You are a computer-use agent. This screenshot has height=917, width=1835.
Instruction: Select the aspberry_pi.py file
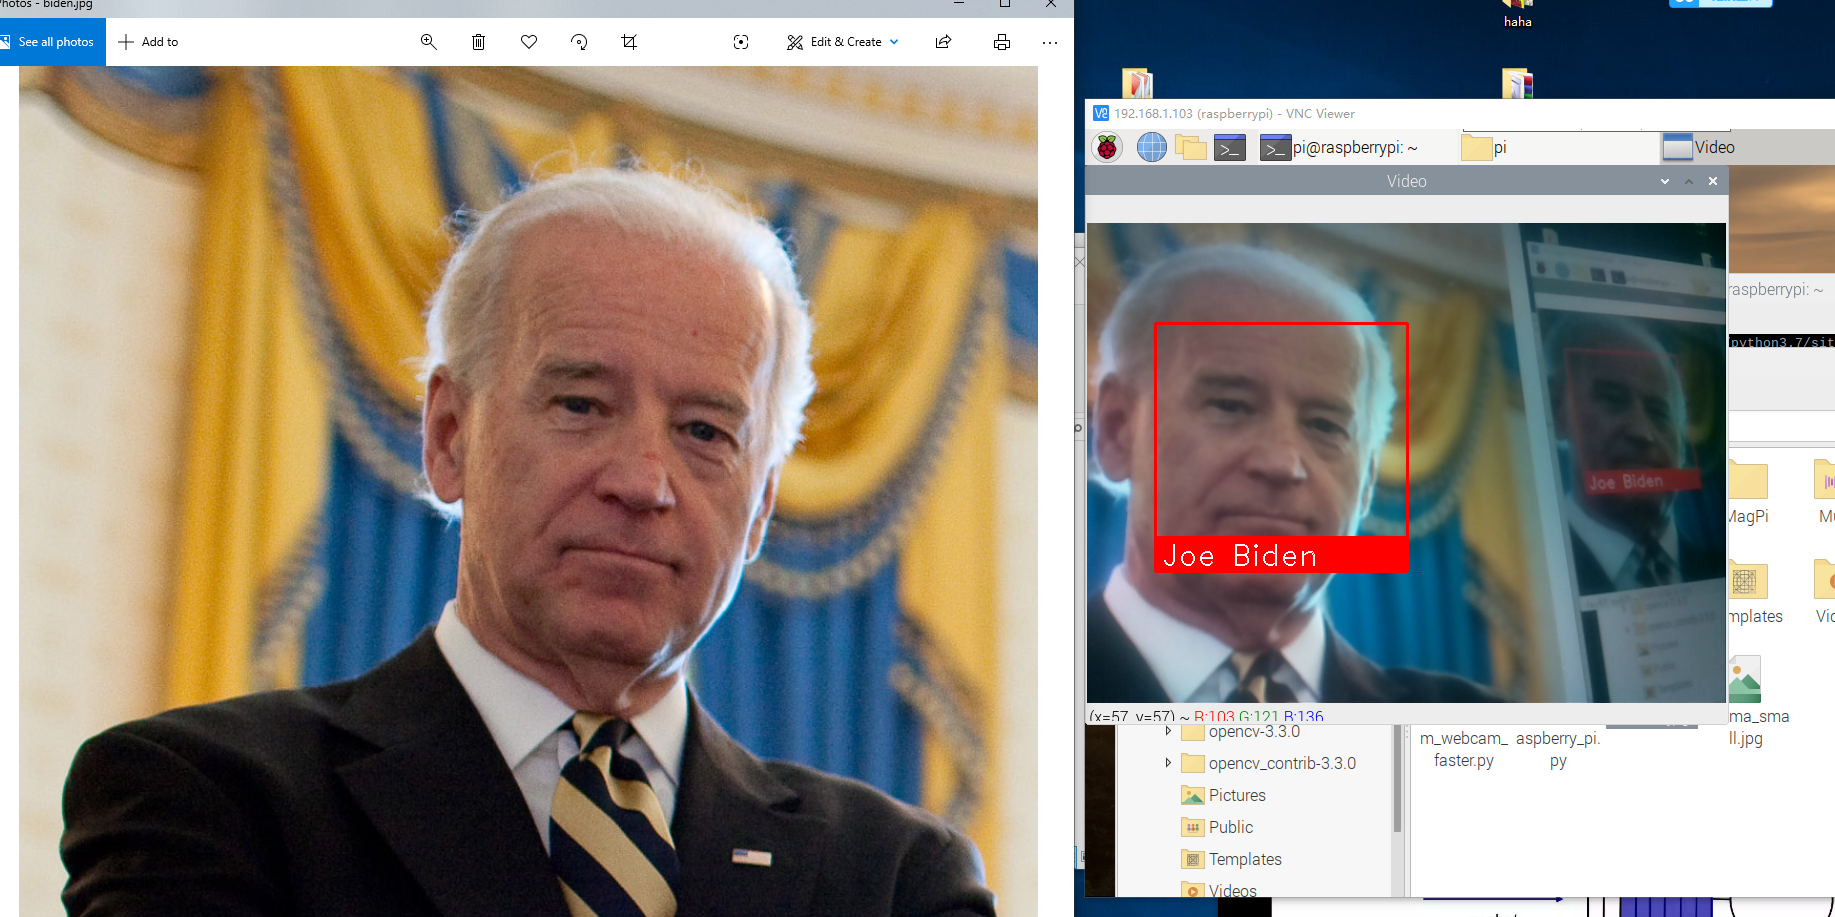(1558, 749)
